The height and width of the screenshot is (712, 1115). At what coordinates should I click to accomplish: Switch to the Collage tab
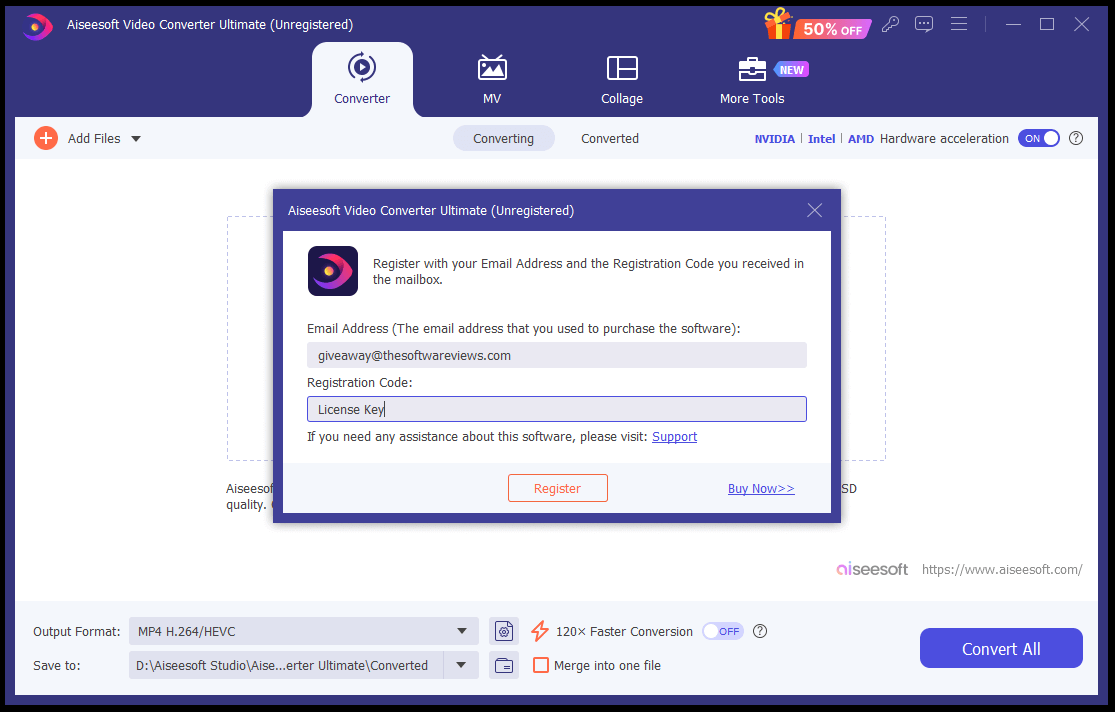pos(622,79)
